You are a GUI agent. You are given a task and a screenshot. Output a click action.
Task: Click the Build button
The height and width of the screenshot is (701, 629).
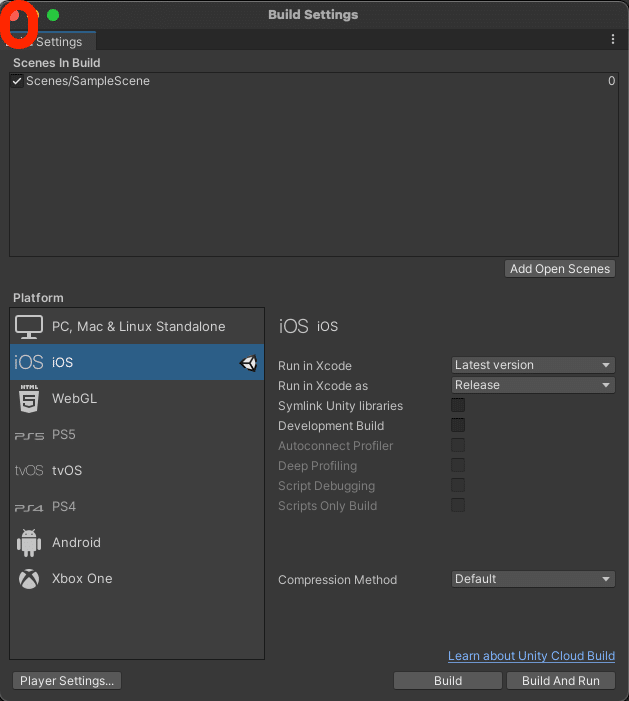[447, 680]
